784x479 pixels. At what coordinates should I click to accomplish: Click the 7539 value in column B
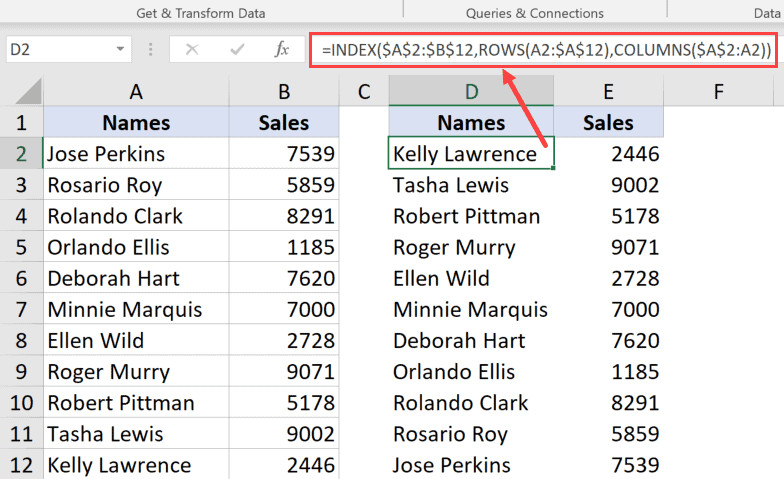[x=310, y=154]
